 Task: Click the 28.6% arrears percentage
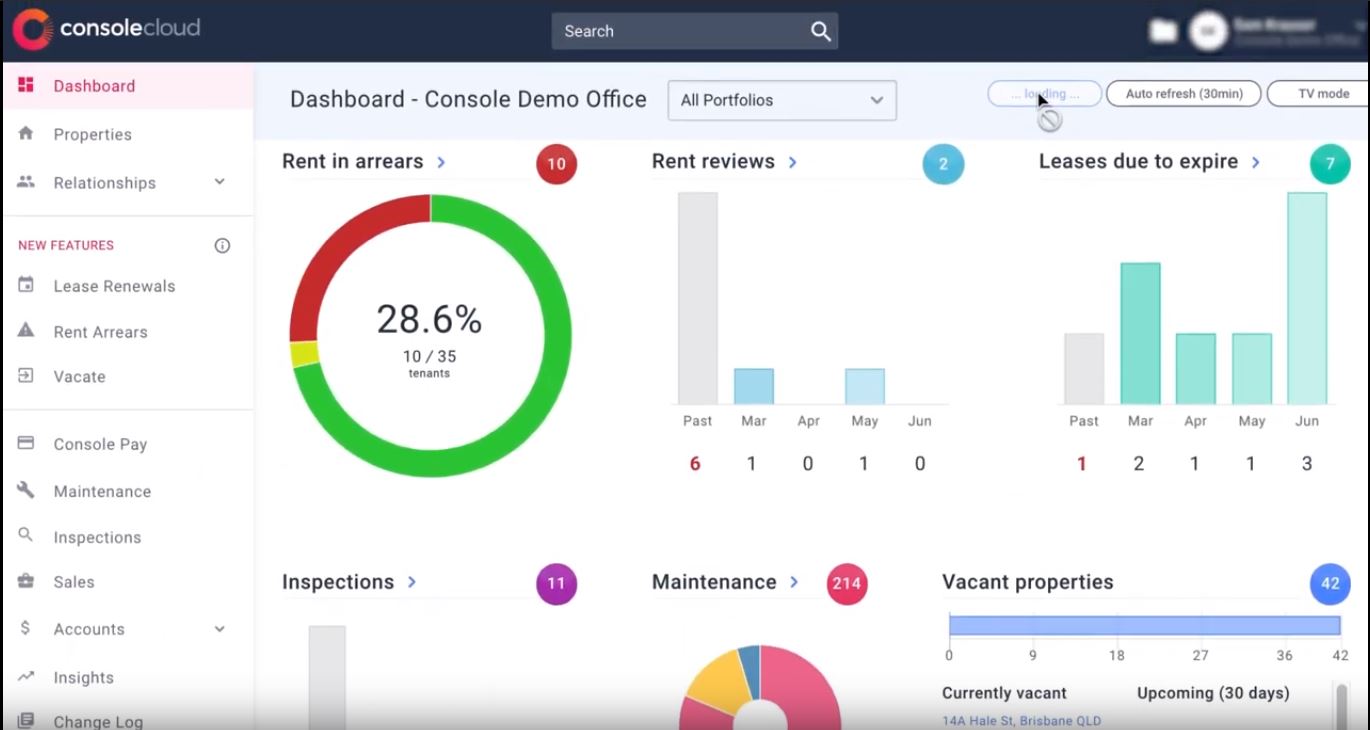[429, 319]
